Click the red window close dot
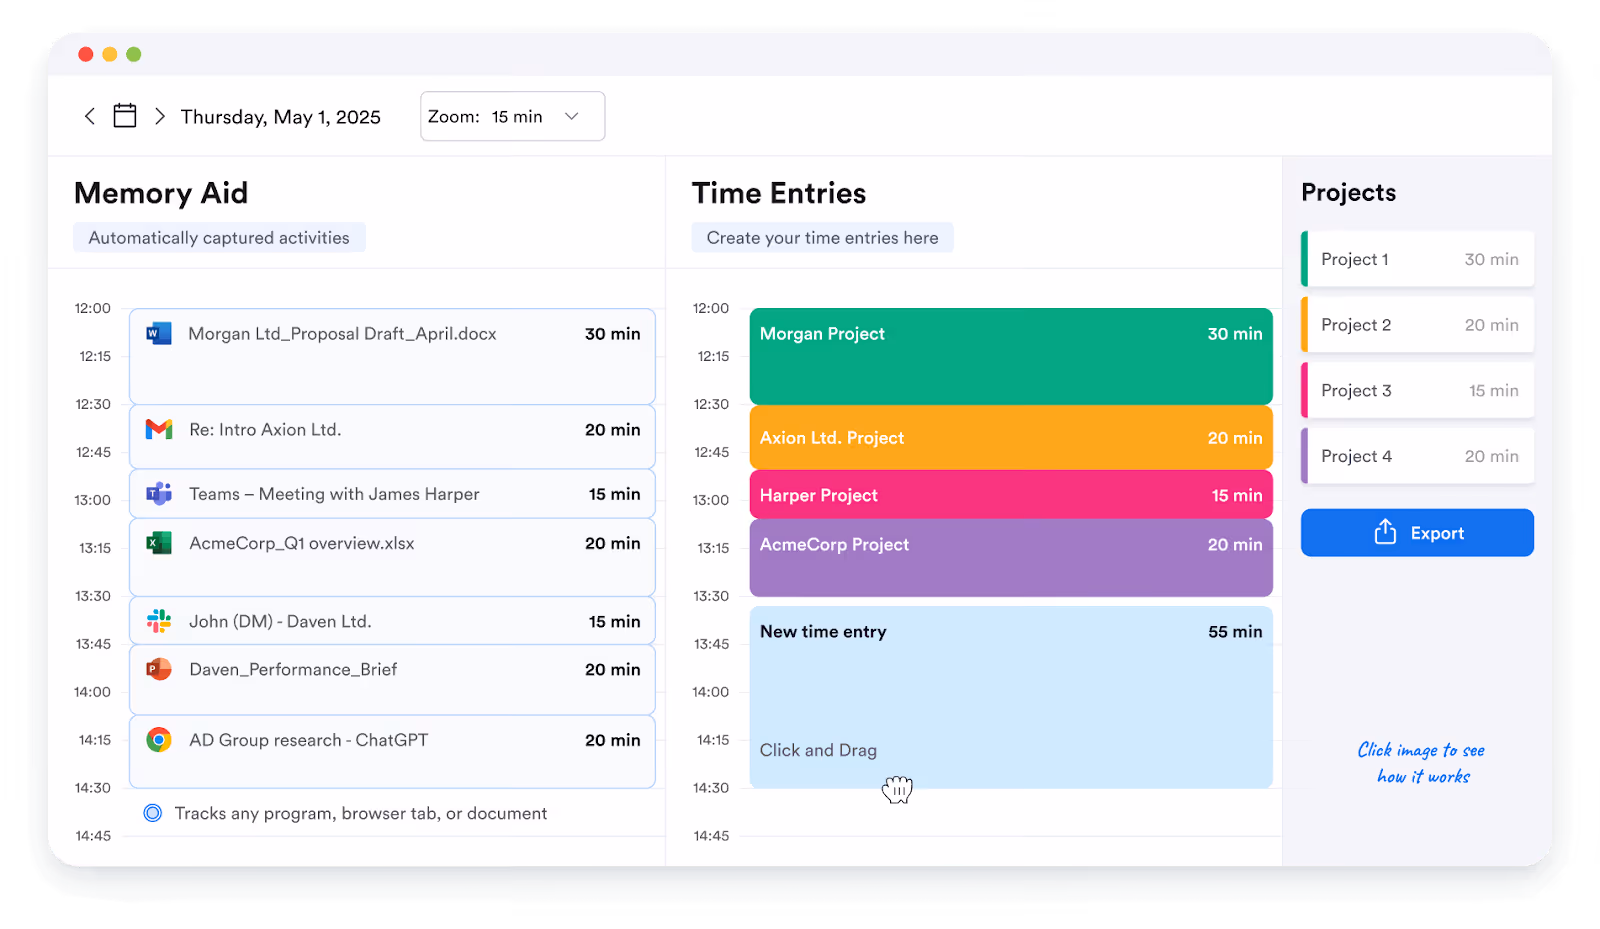 86,54
